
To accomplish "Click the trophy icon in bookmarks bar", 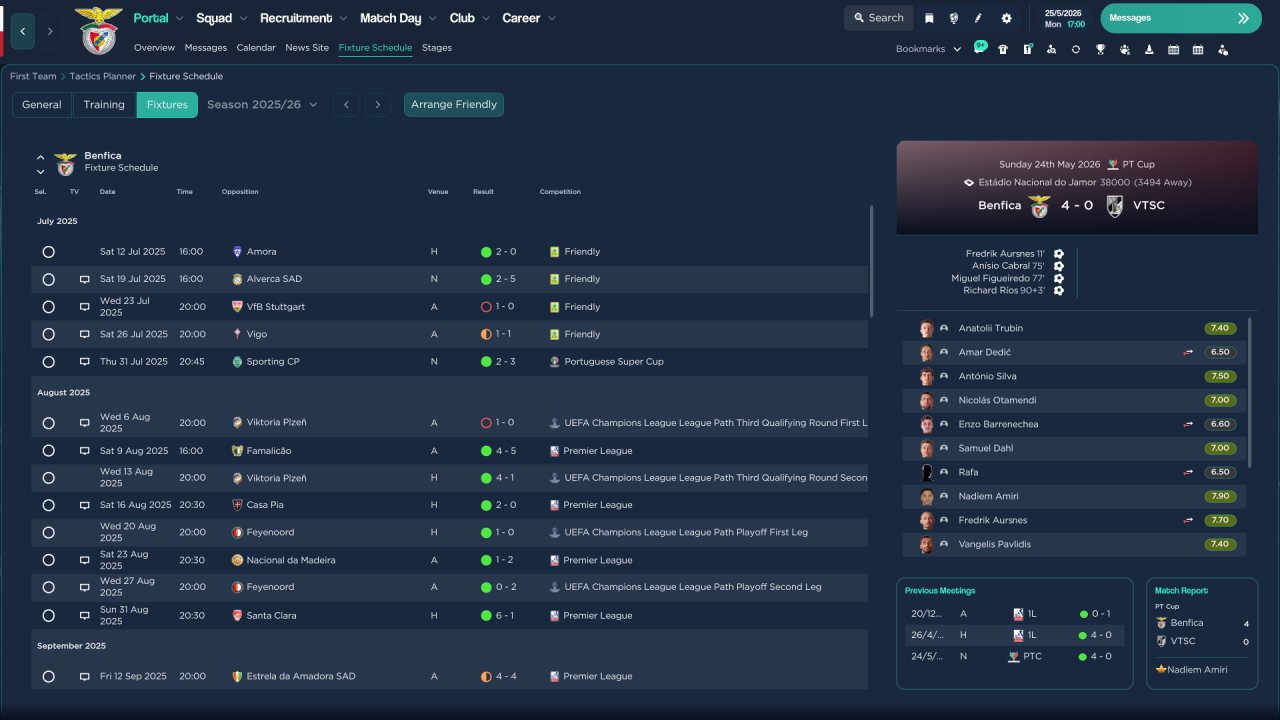I will pos(1100,49).
